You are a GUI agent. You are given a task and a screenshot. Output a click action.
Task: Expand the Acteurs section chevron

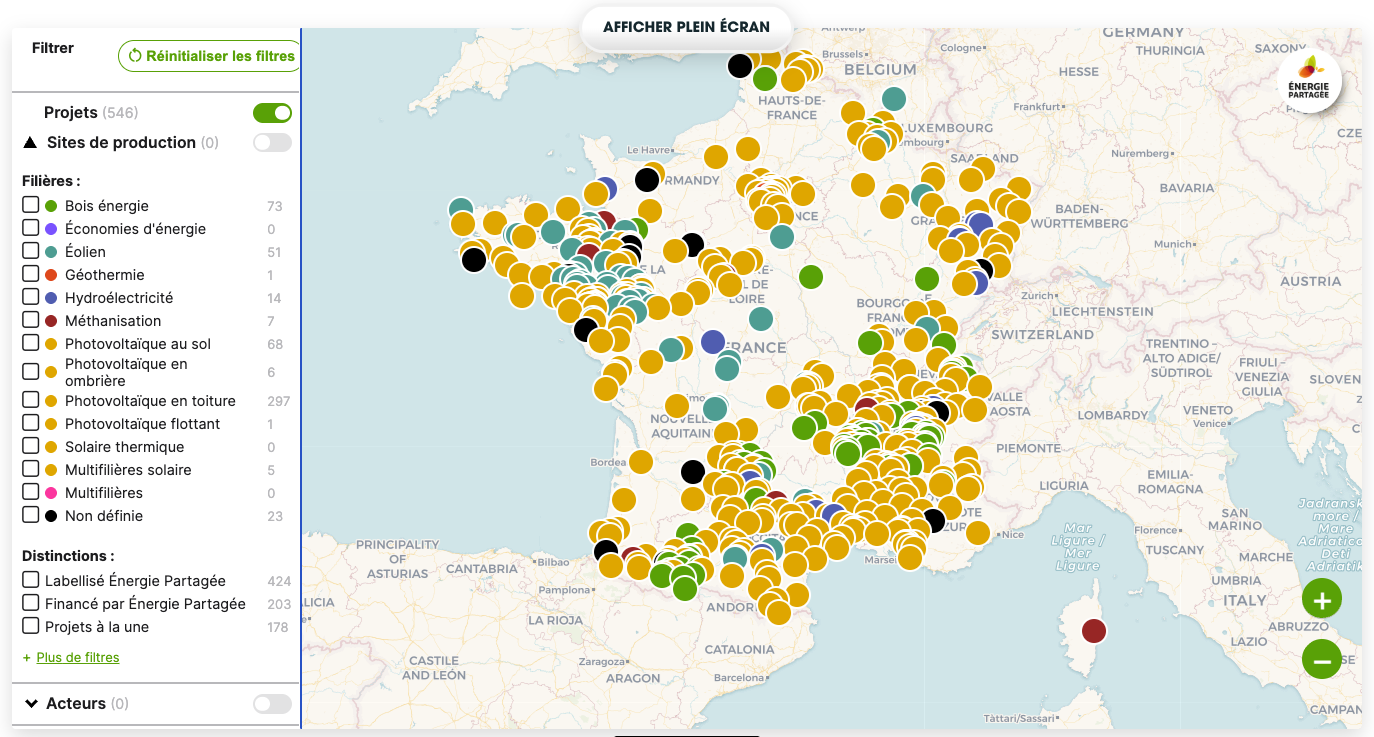(x=31, y=704)
